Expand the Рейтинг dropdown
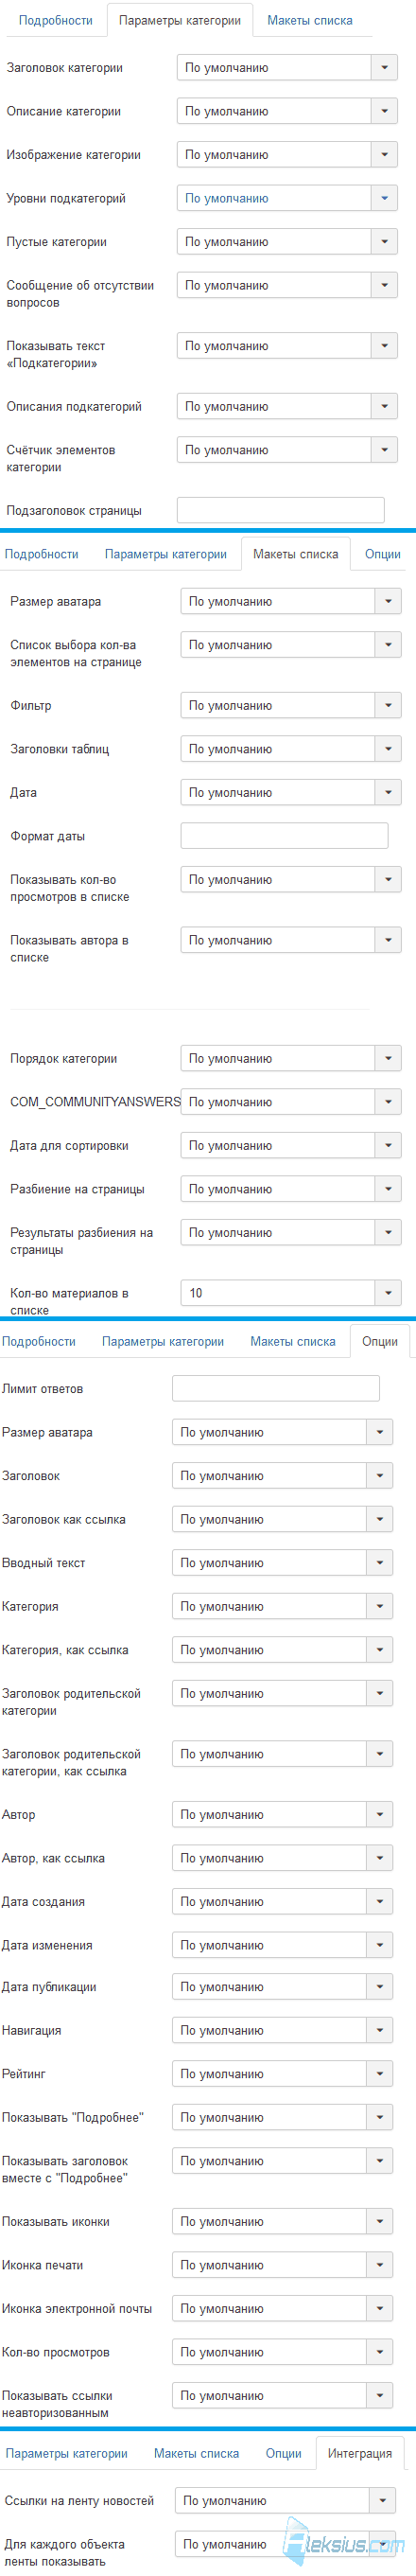This screenshot has height=2576, width=416. tap(282, 2074)
